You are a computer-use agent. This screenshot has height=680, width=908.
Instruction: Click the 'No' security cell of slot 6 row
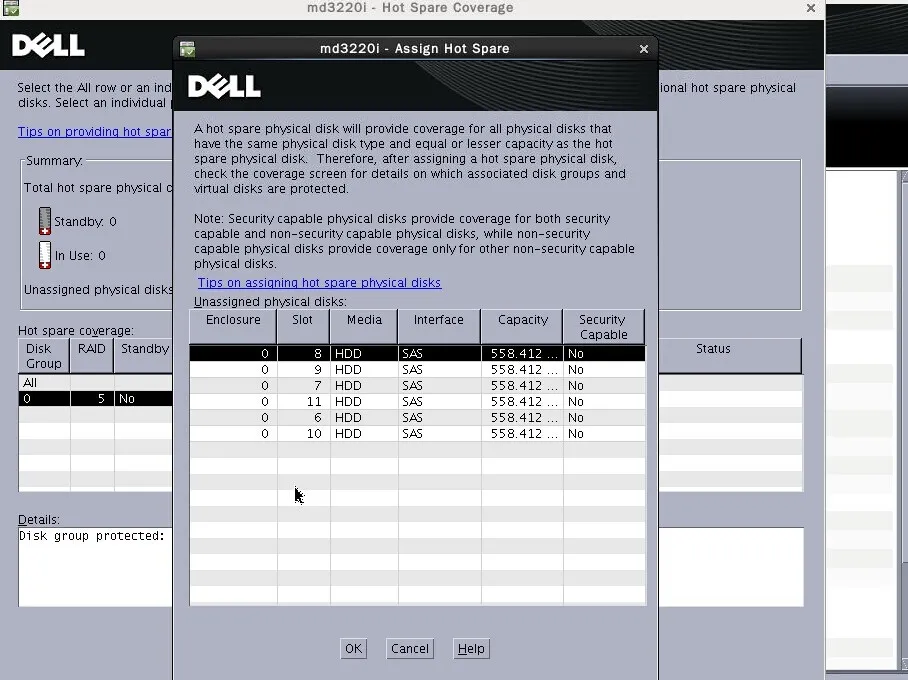tap(605, 418)
